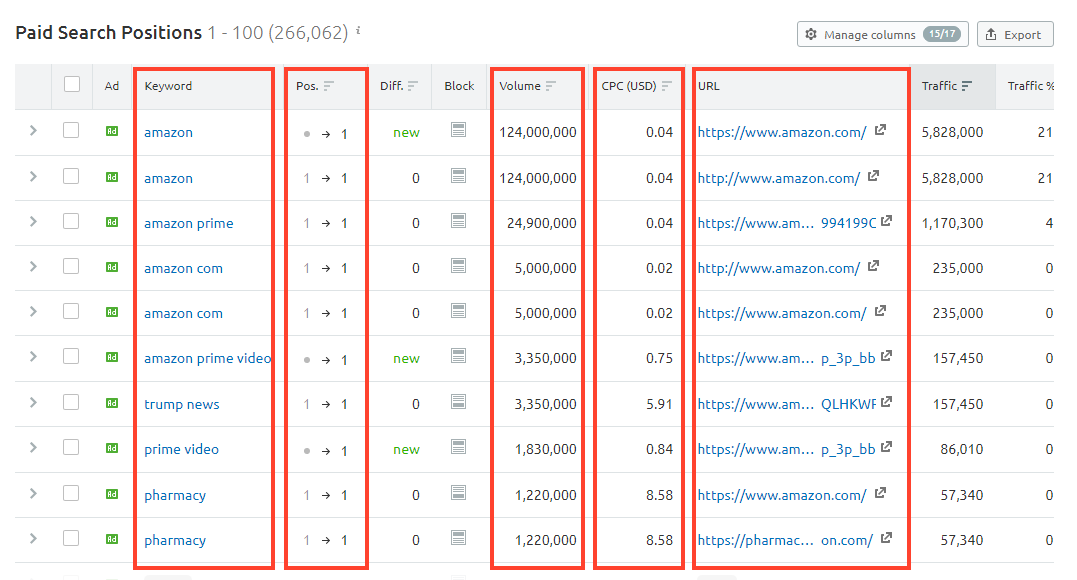
Task: Tick checkbox for amazon prime row
Action: pos(71,221)
